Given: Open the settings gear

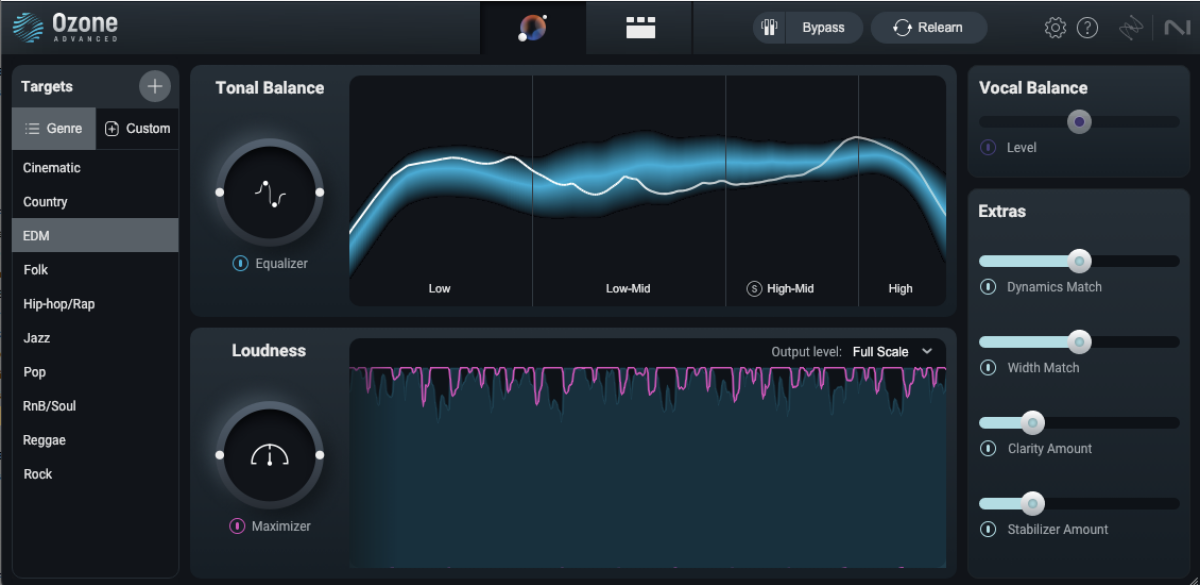Looking at the screenshot, I should tap(1055, 28).
